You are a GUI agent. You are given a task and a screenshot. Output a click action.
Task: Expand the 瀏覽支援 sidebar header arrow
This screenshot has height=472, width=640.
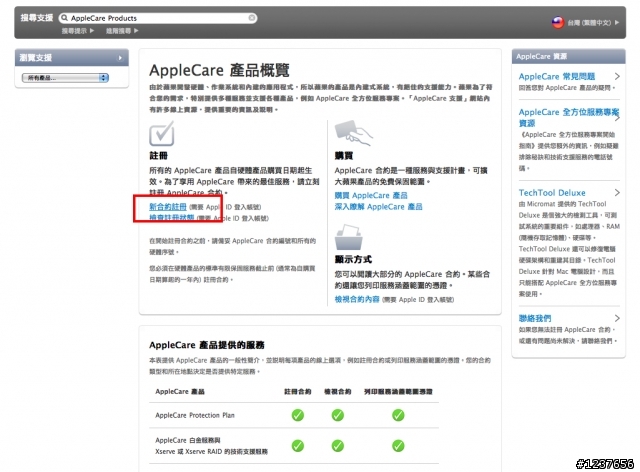coord(120,58)
